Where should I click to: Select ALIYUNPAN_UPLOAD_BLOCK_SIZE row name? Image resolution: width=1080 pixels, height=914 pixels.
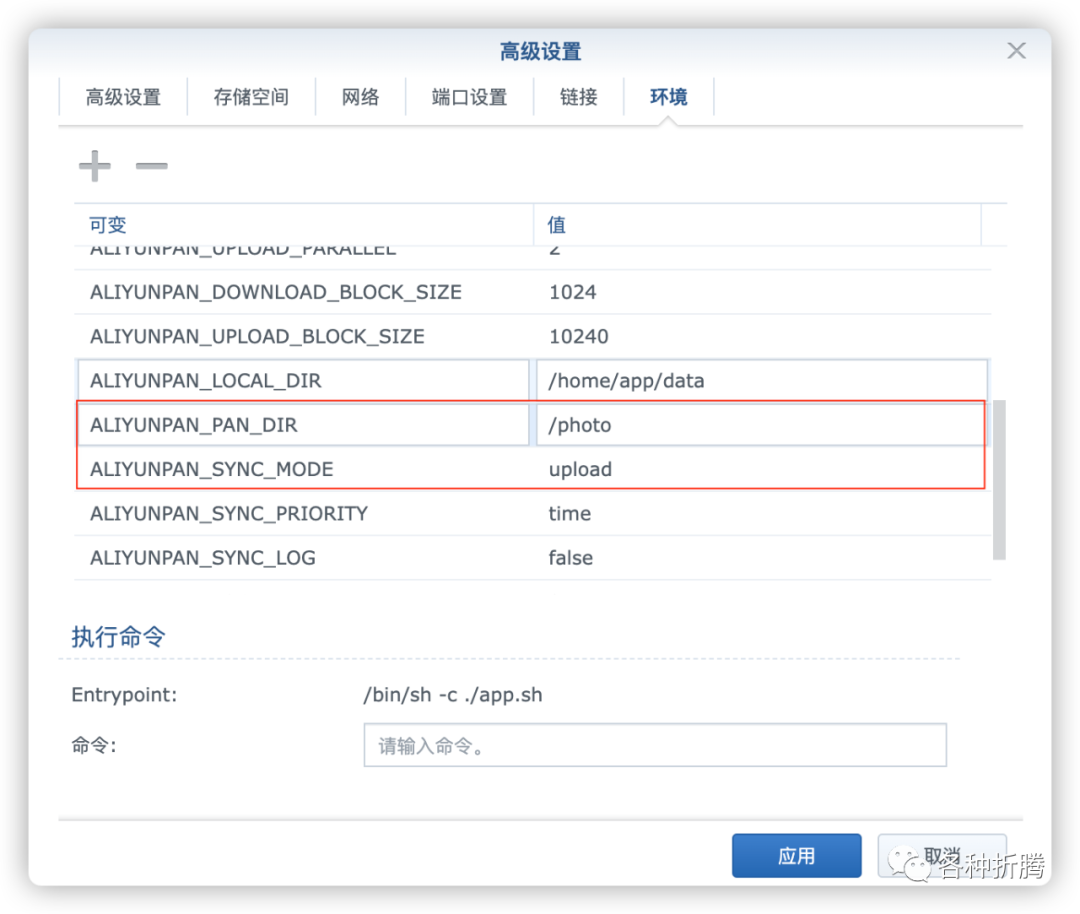(257, 336)
